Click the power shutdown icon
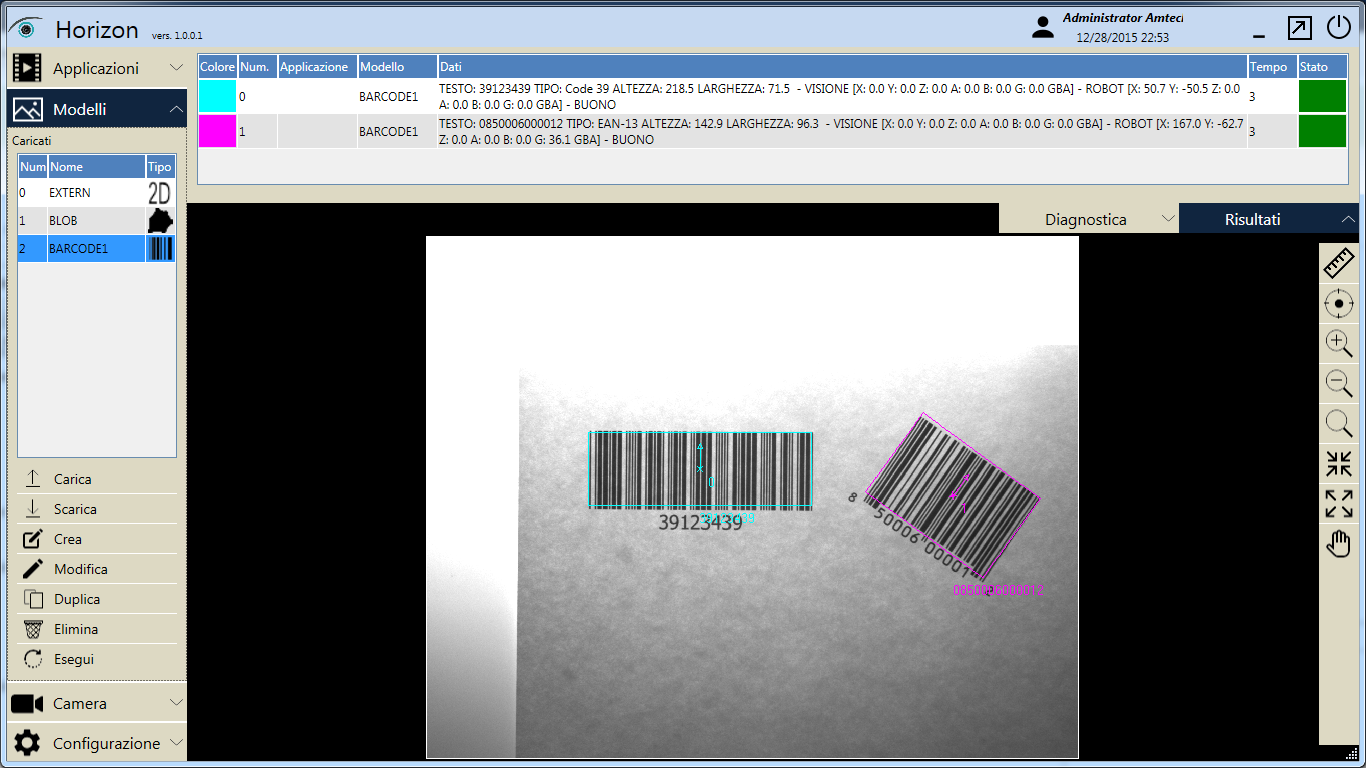The image size is (1366, 768). pos(1339,27)
